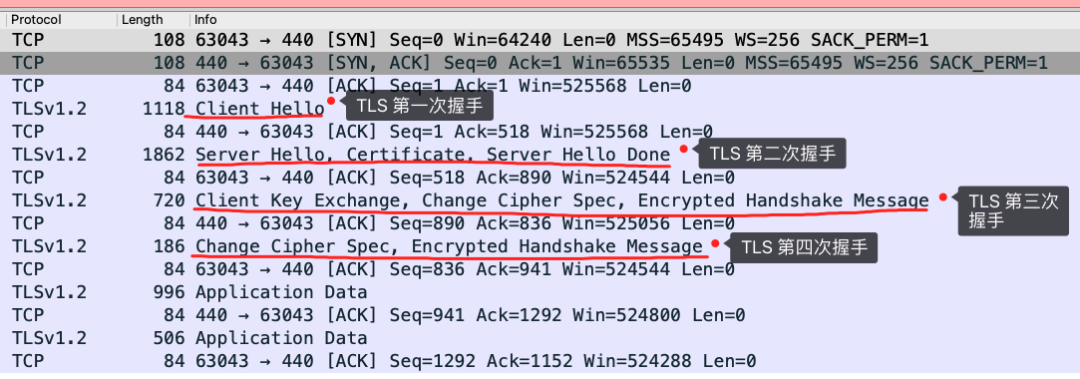This screenshot has width=1080, height=379.
Task: Click the Length column header
Action: pos(153,20)
